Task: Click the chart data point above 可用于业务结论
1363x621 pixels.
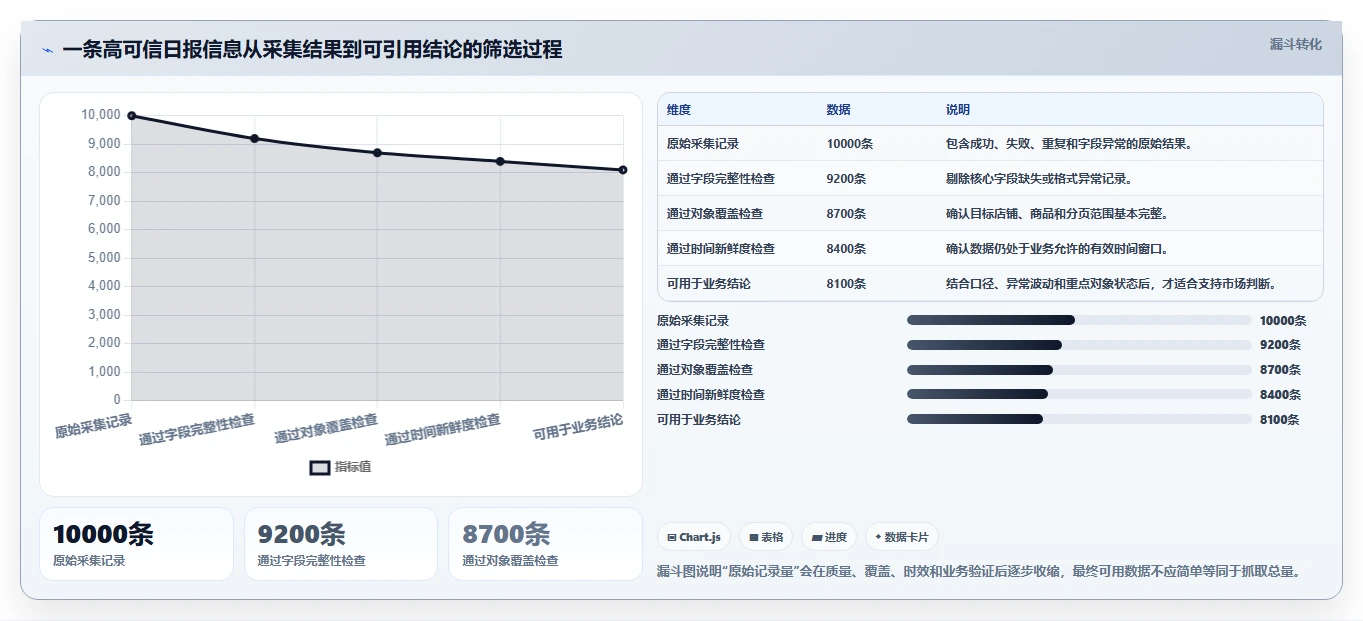Action: [x=623, y=170]
